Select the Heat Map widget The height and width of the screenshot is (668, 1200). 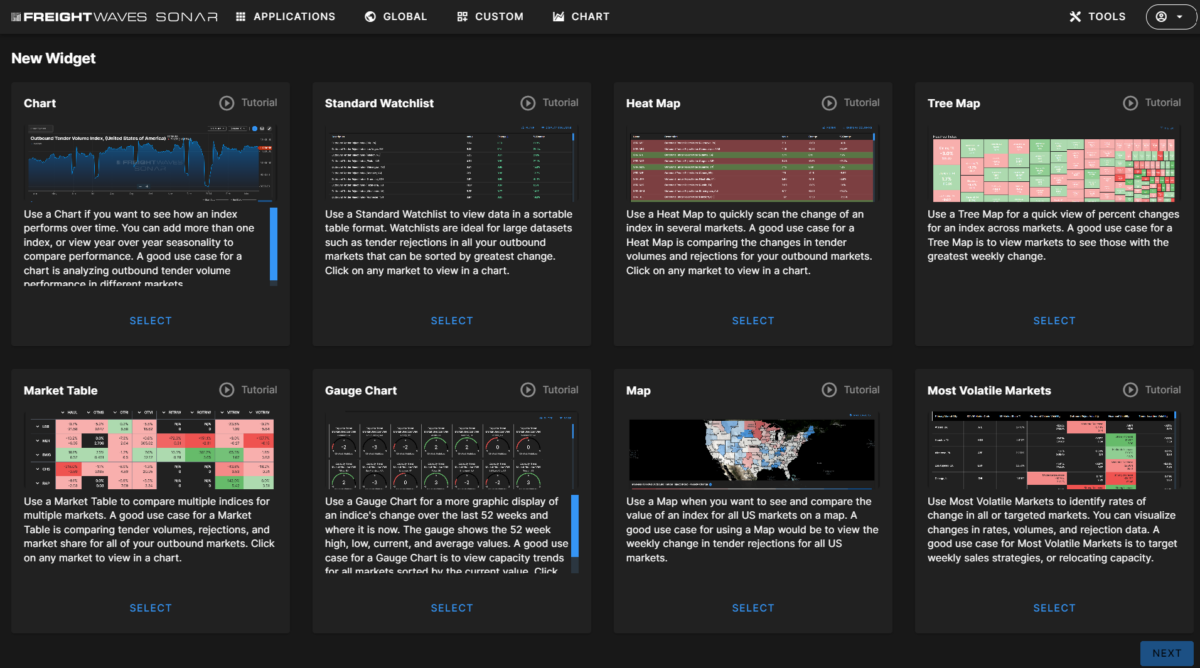point(753,321)
